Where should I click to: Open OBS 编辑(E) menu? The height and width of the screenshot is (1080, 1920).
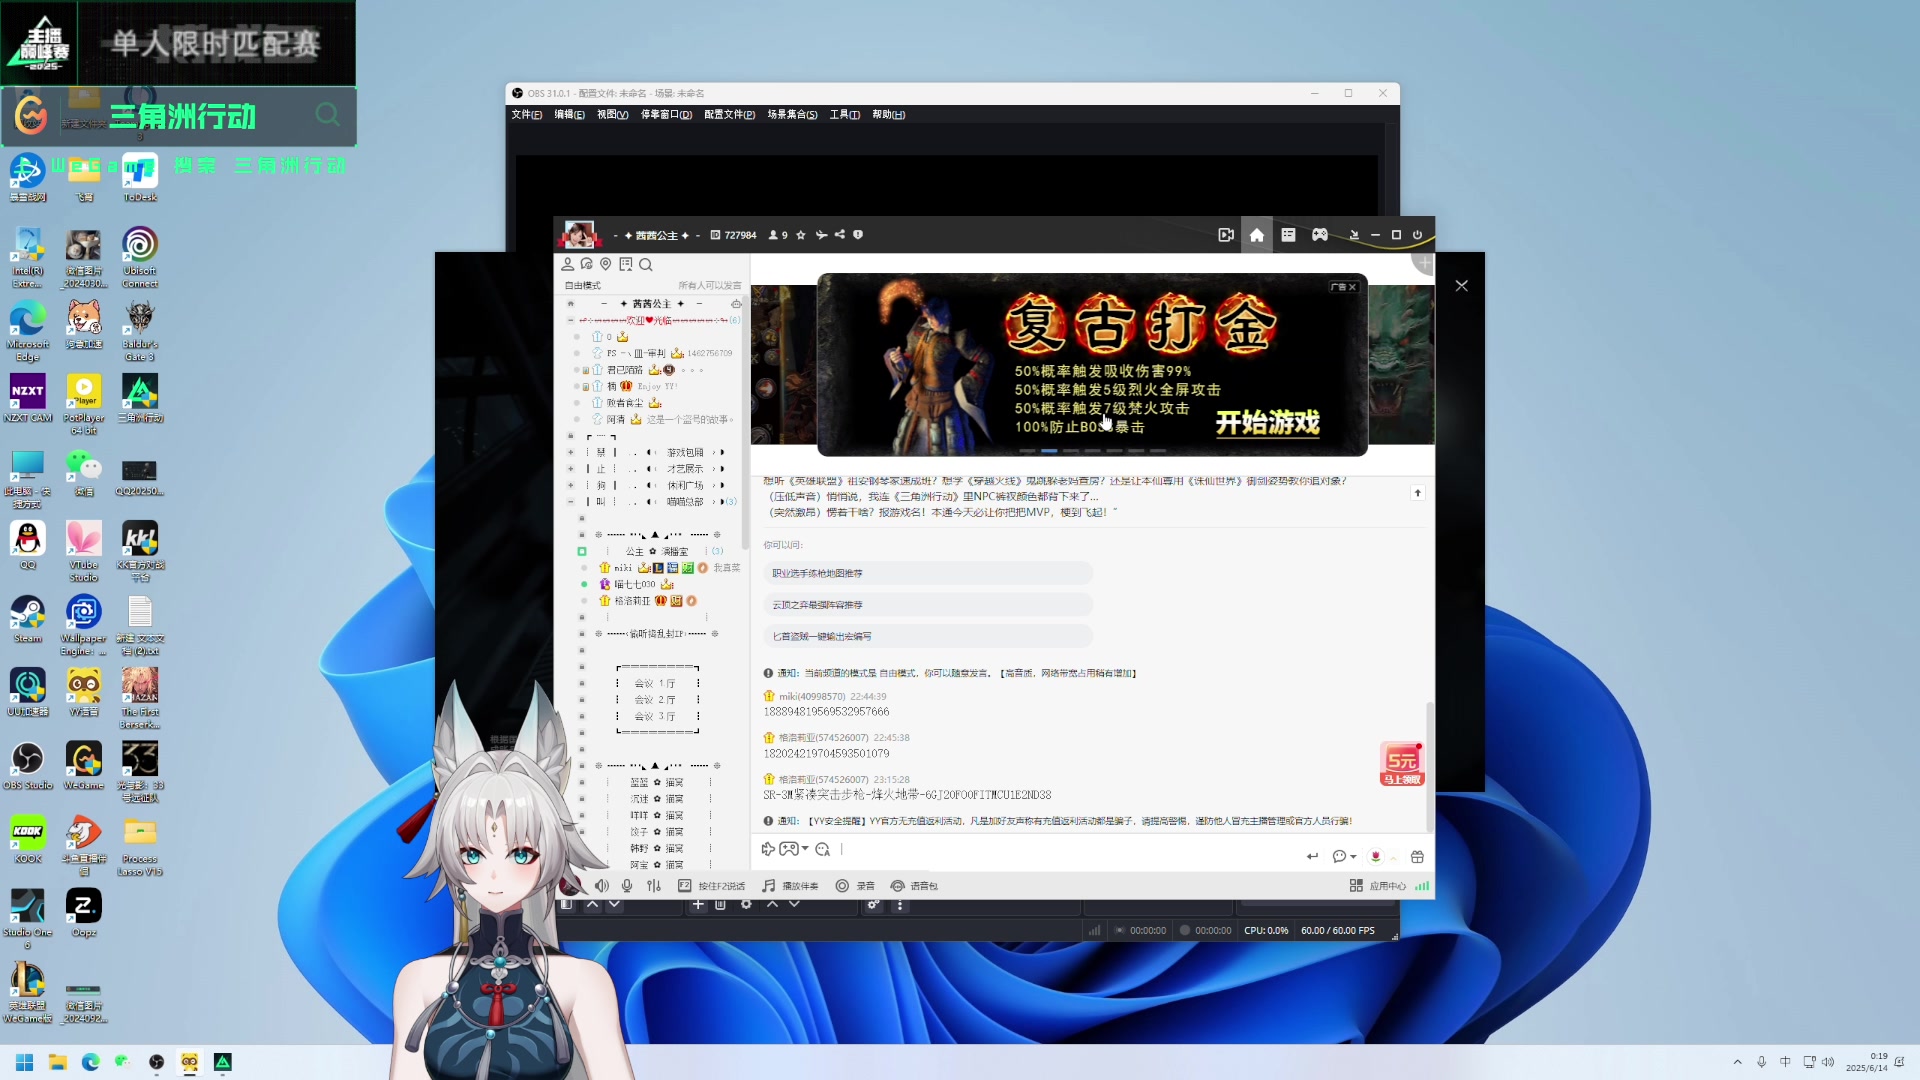570,115
